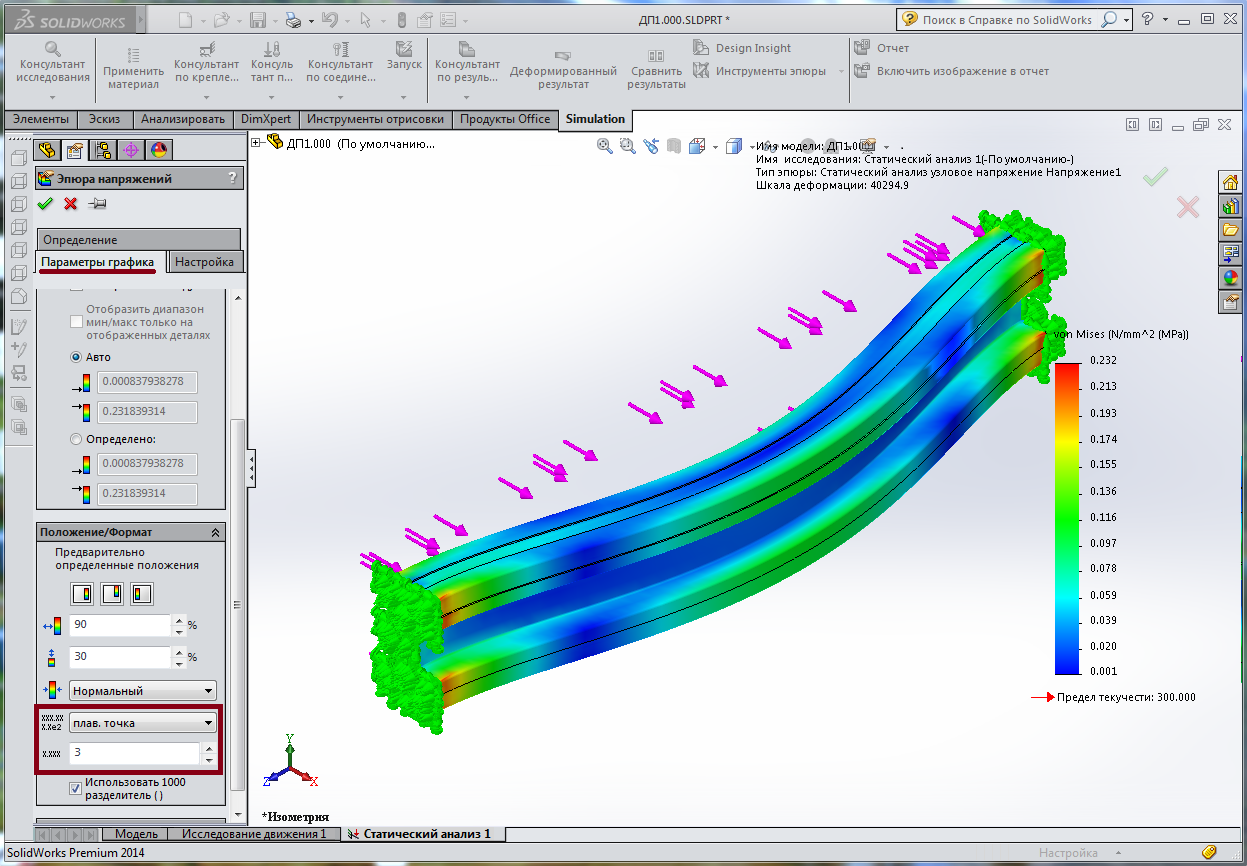Open Section View icon in viewport toolbar
The width and height of the screenshot is (1247, 866).
pos(674,146)
